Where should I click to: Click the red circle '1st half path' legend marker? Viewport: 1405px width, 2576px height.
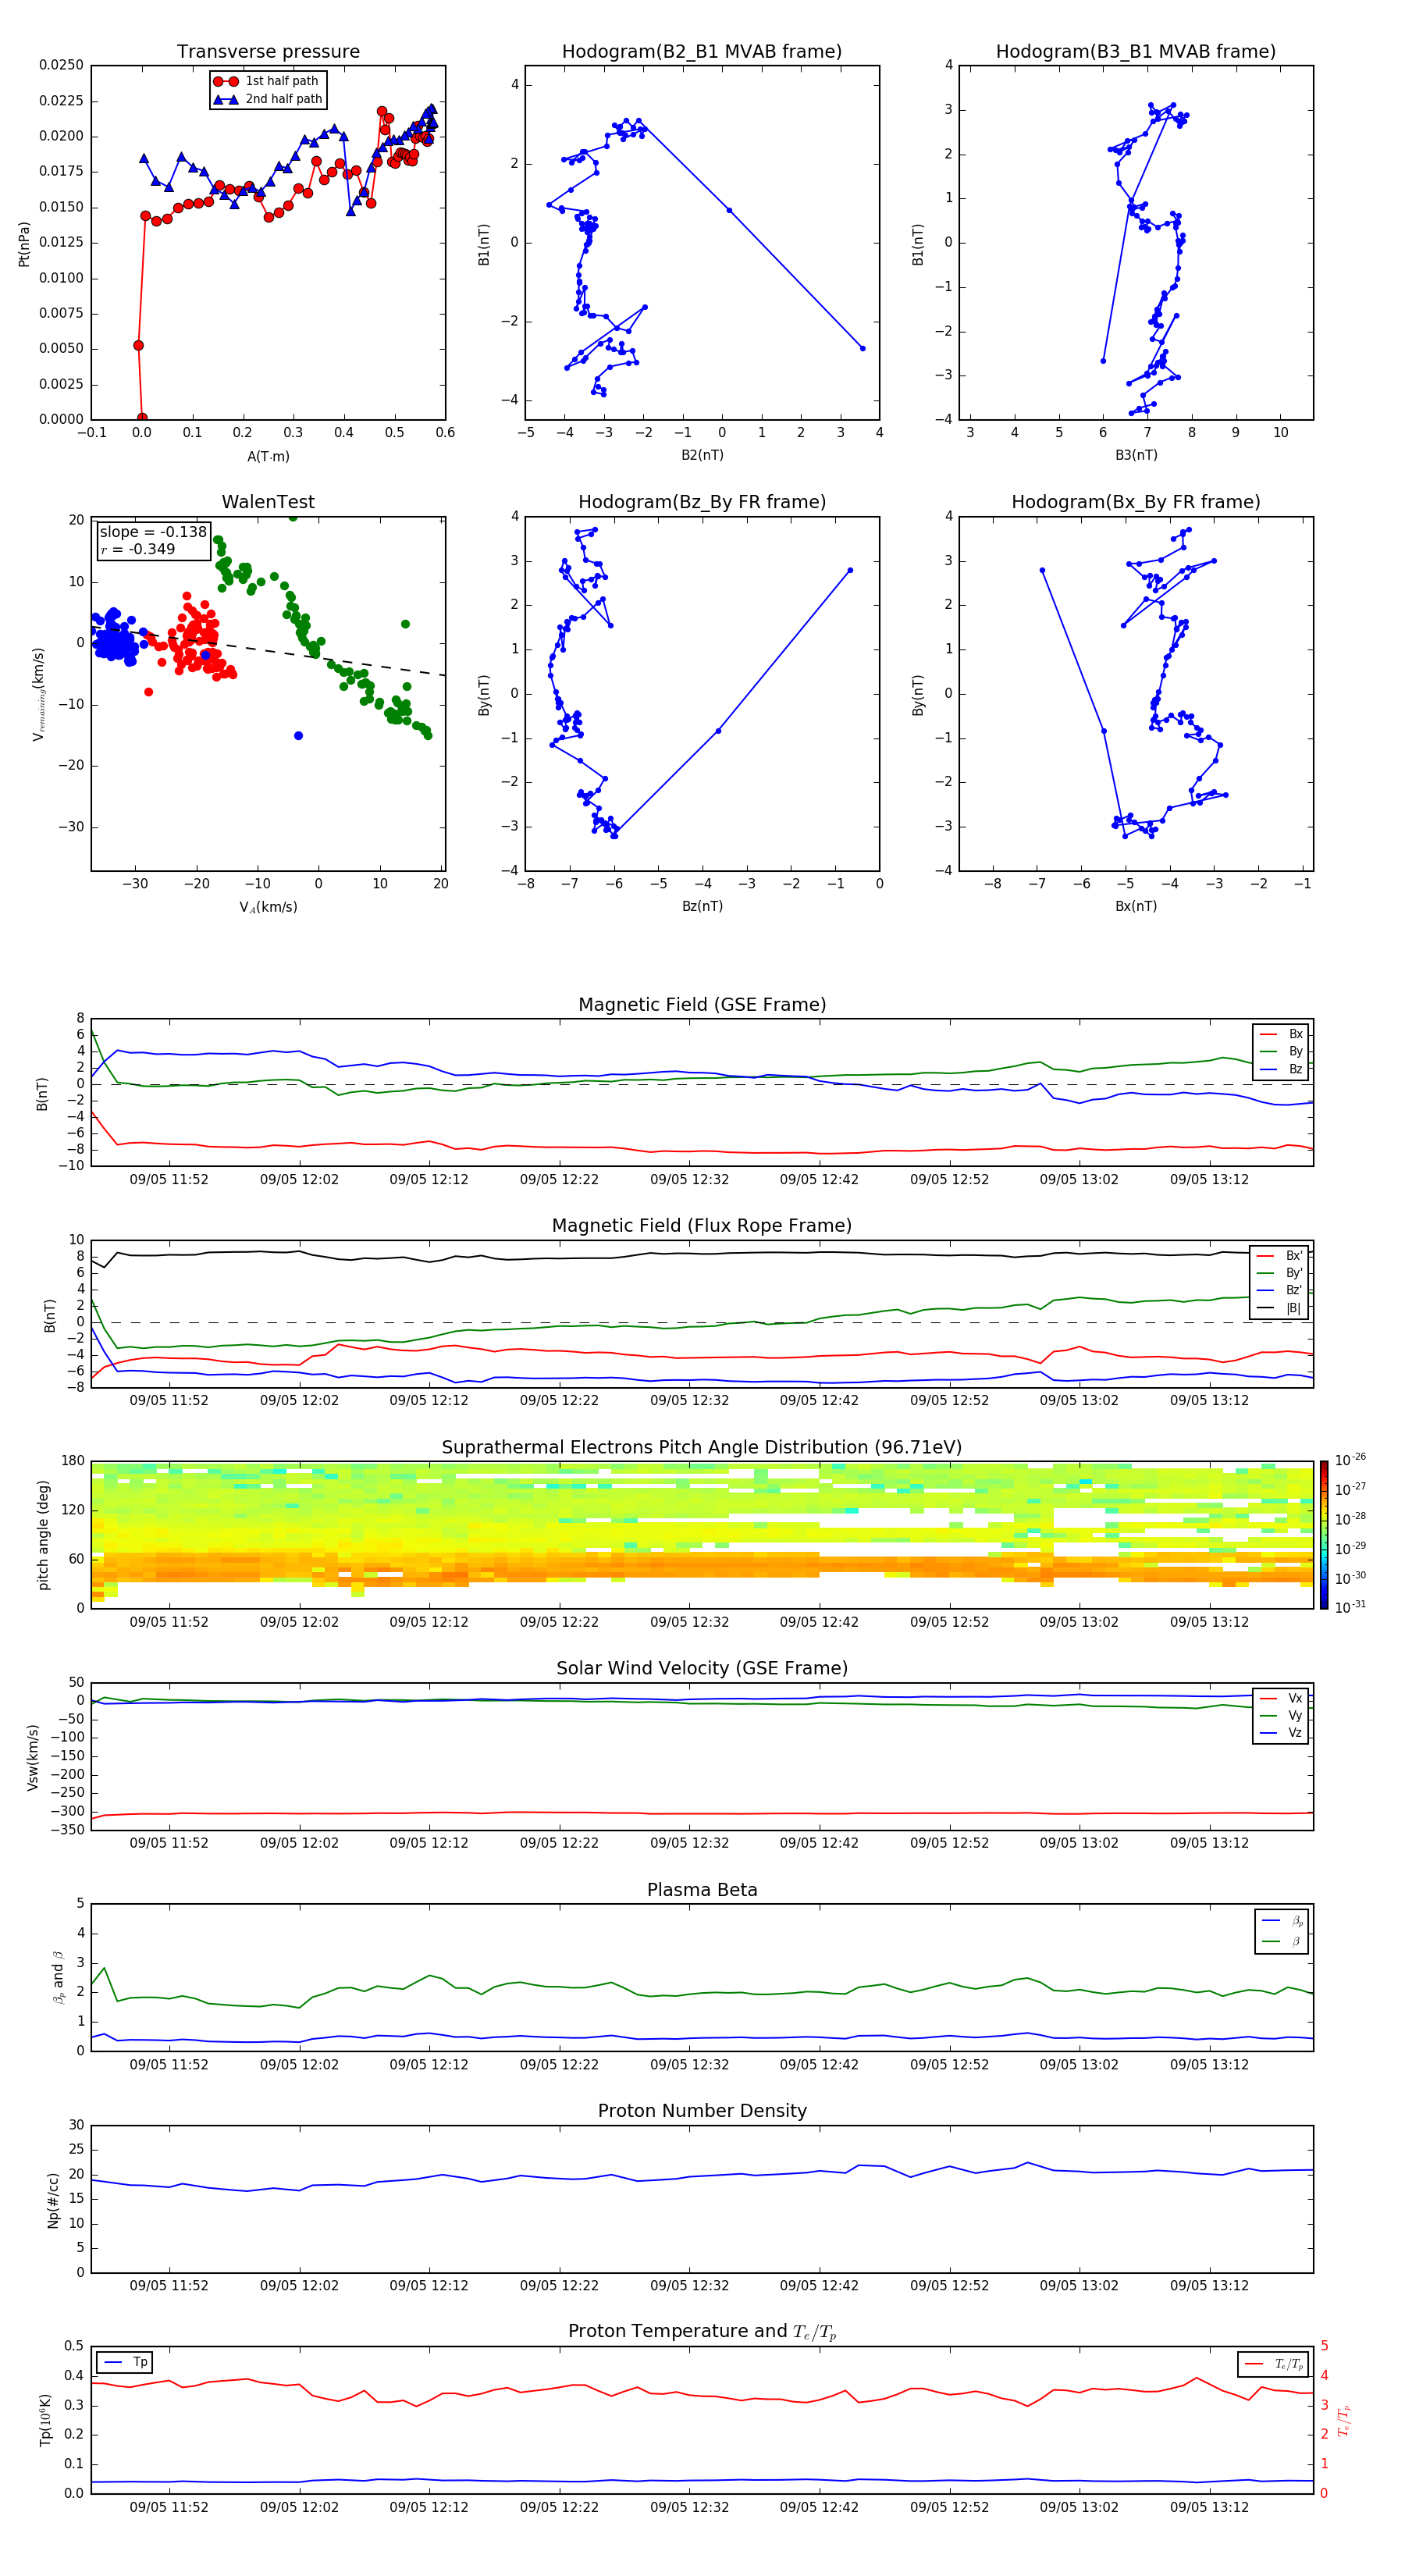pos(226,81)
